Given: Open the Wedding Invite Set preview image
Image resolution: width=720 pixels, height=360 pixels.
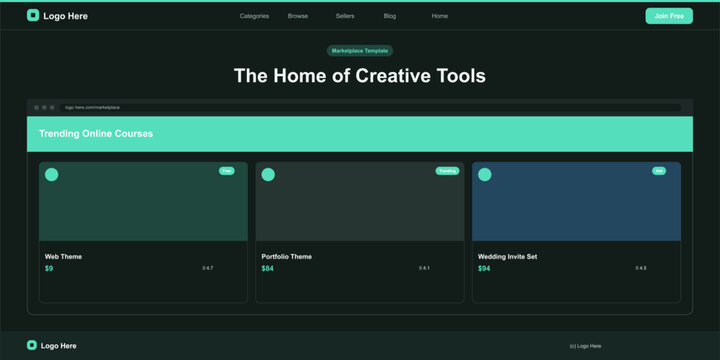Looking at the screenshot, I should coord(576,201).
